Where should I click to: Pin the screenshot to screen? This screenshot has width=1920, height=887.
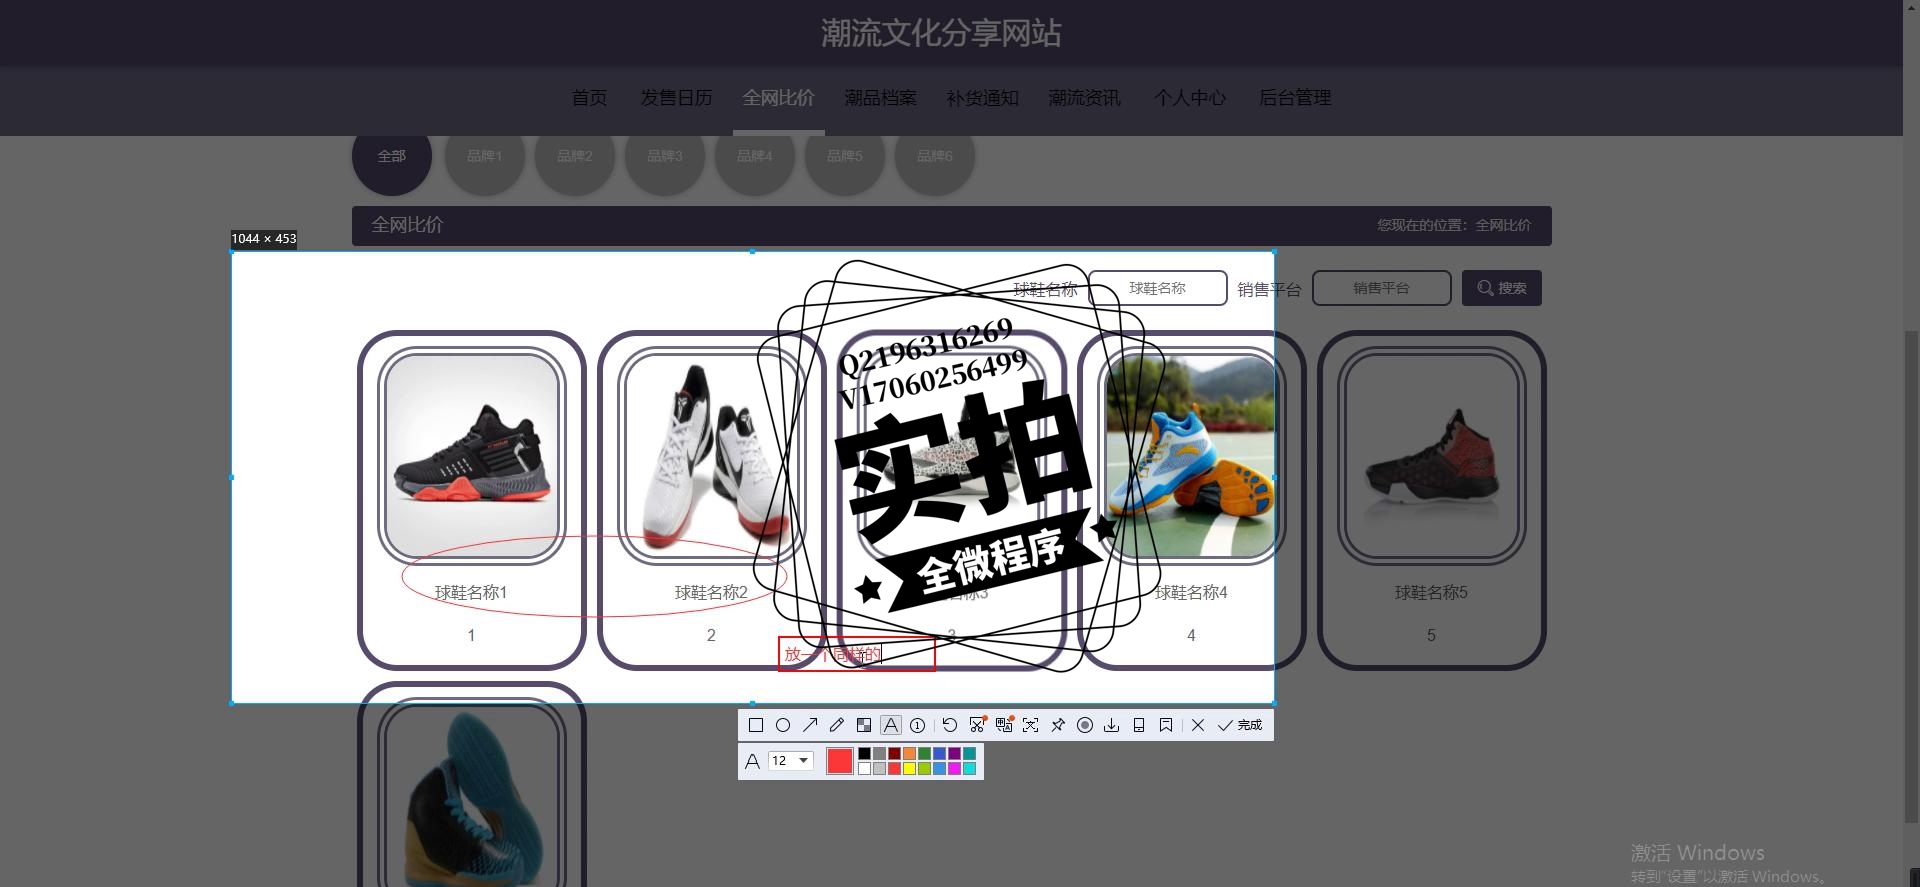coord(1058,725)
